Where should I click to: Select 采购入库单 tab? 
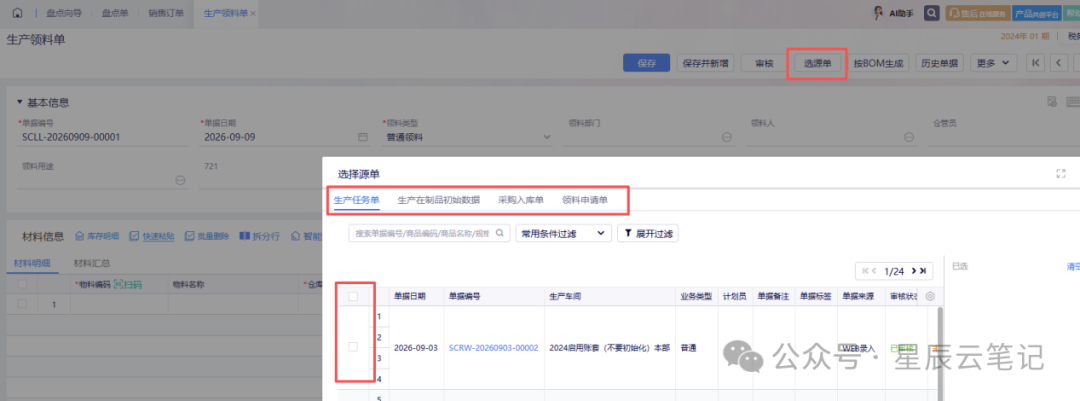(x=521, y=200)
